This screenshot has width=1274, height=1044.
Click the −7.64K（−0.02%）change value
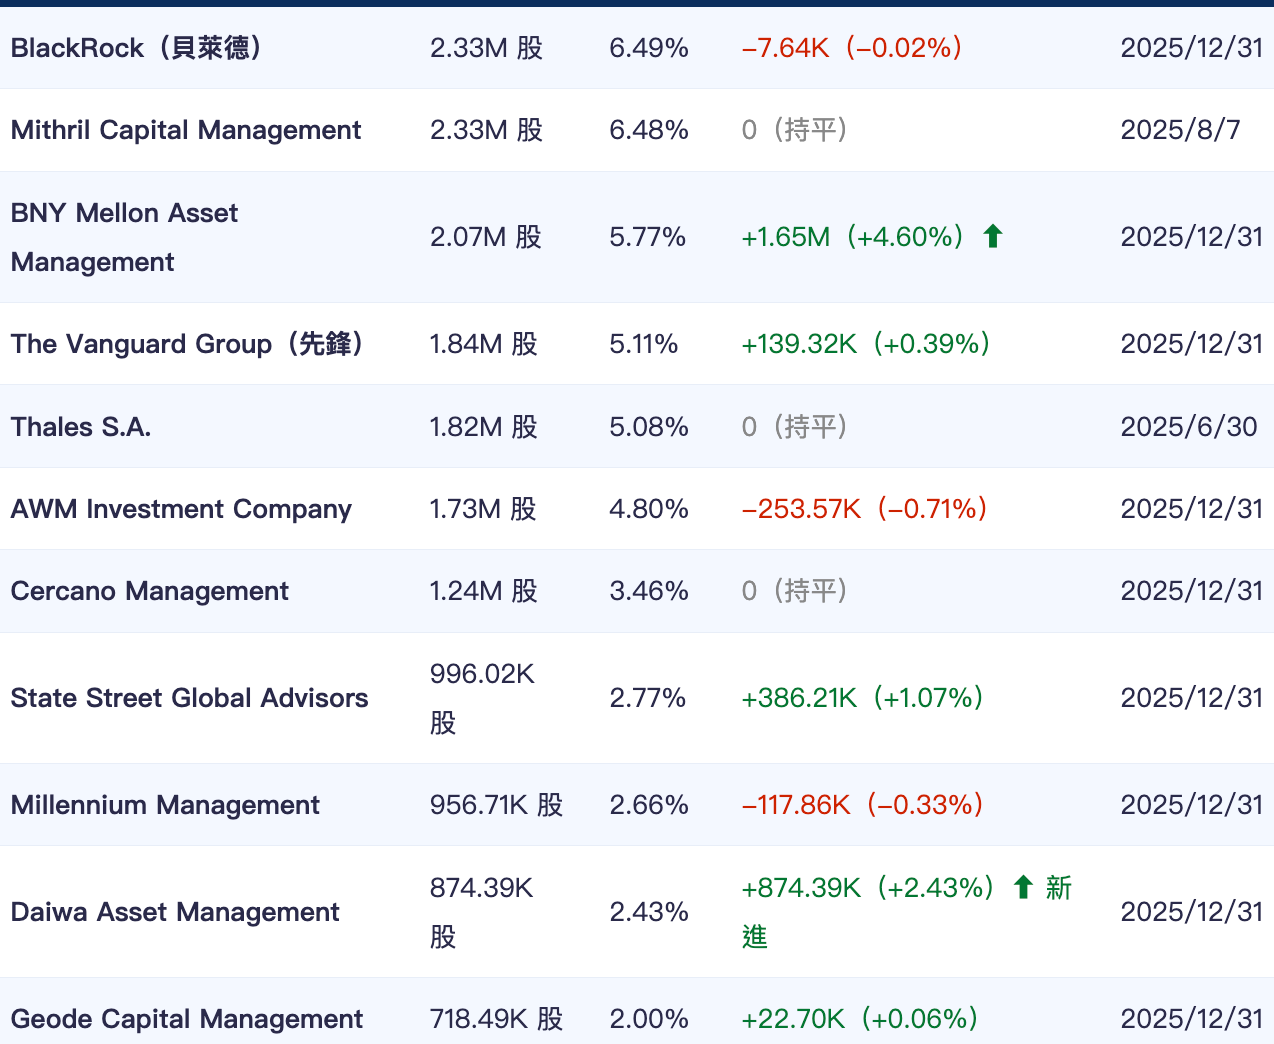tap(852, 47)
